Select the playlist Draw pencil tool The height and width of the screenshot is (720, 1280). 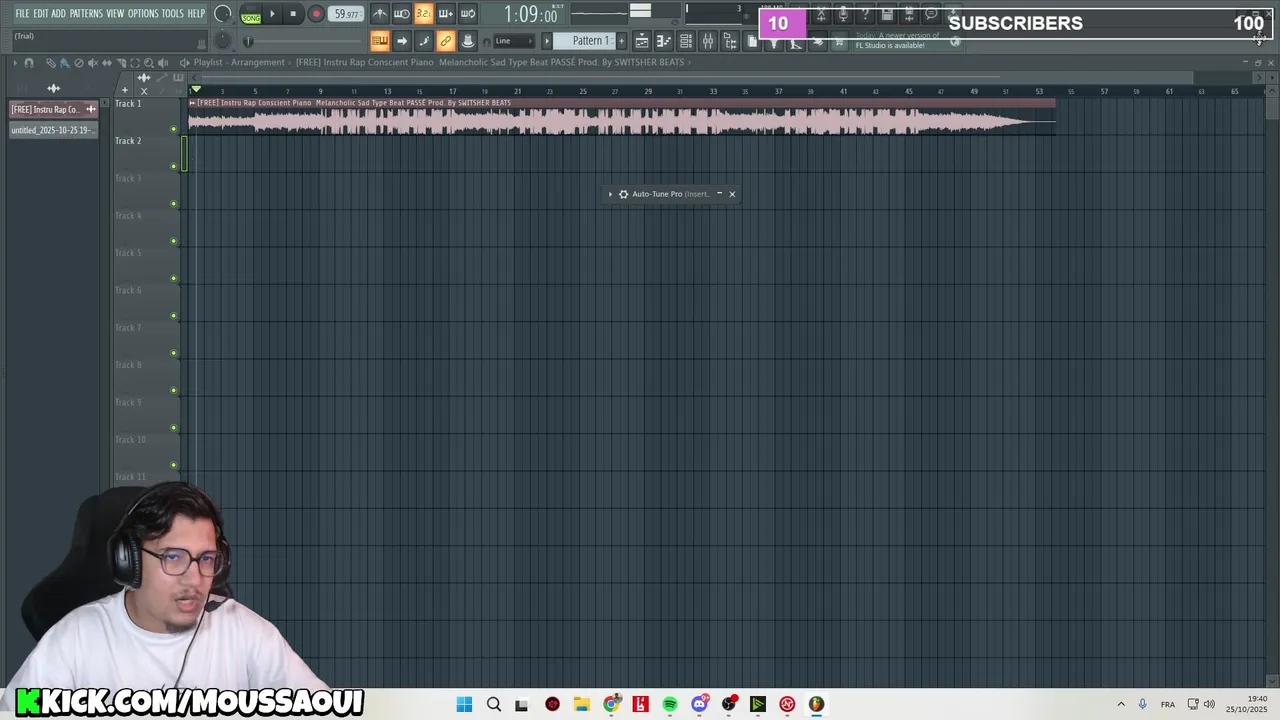[x=50, y=62]
